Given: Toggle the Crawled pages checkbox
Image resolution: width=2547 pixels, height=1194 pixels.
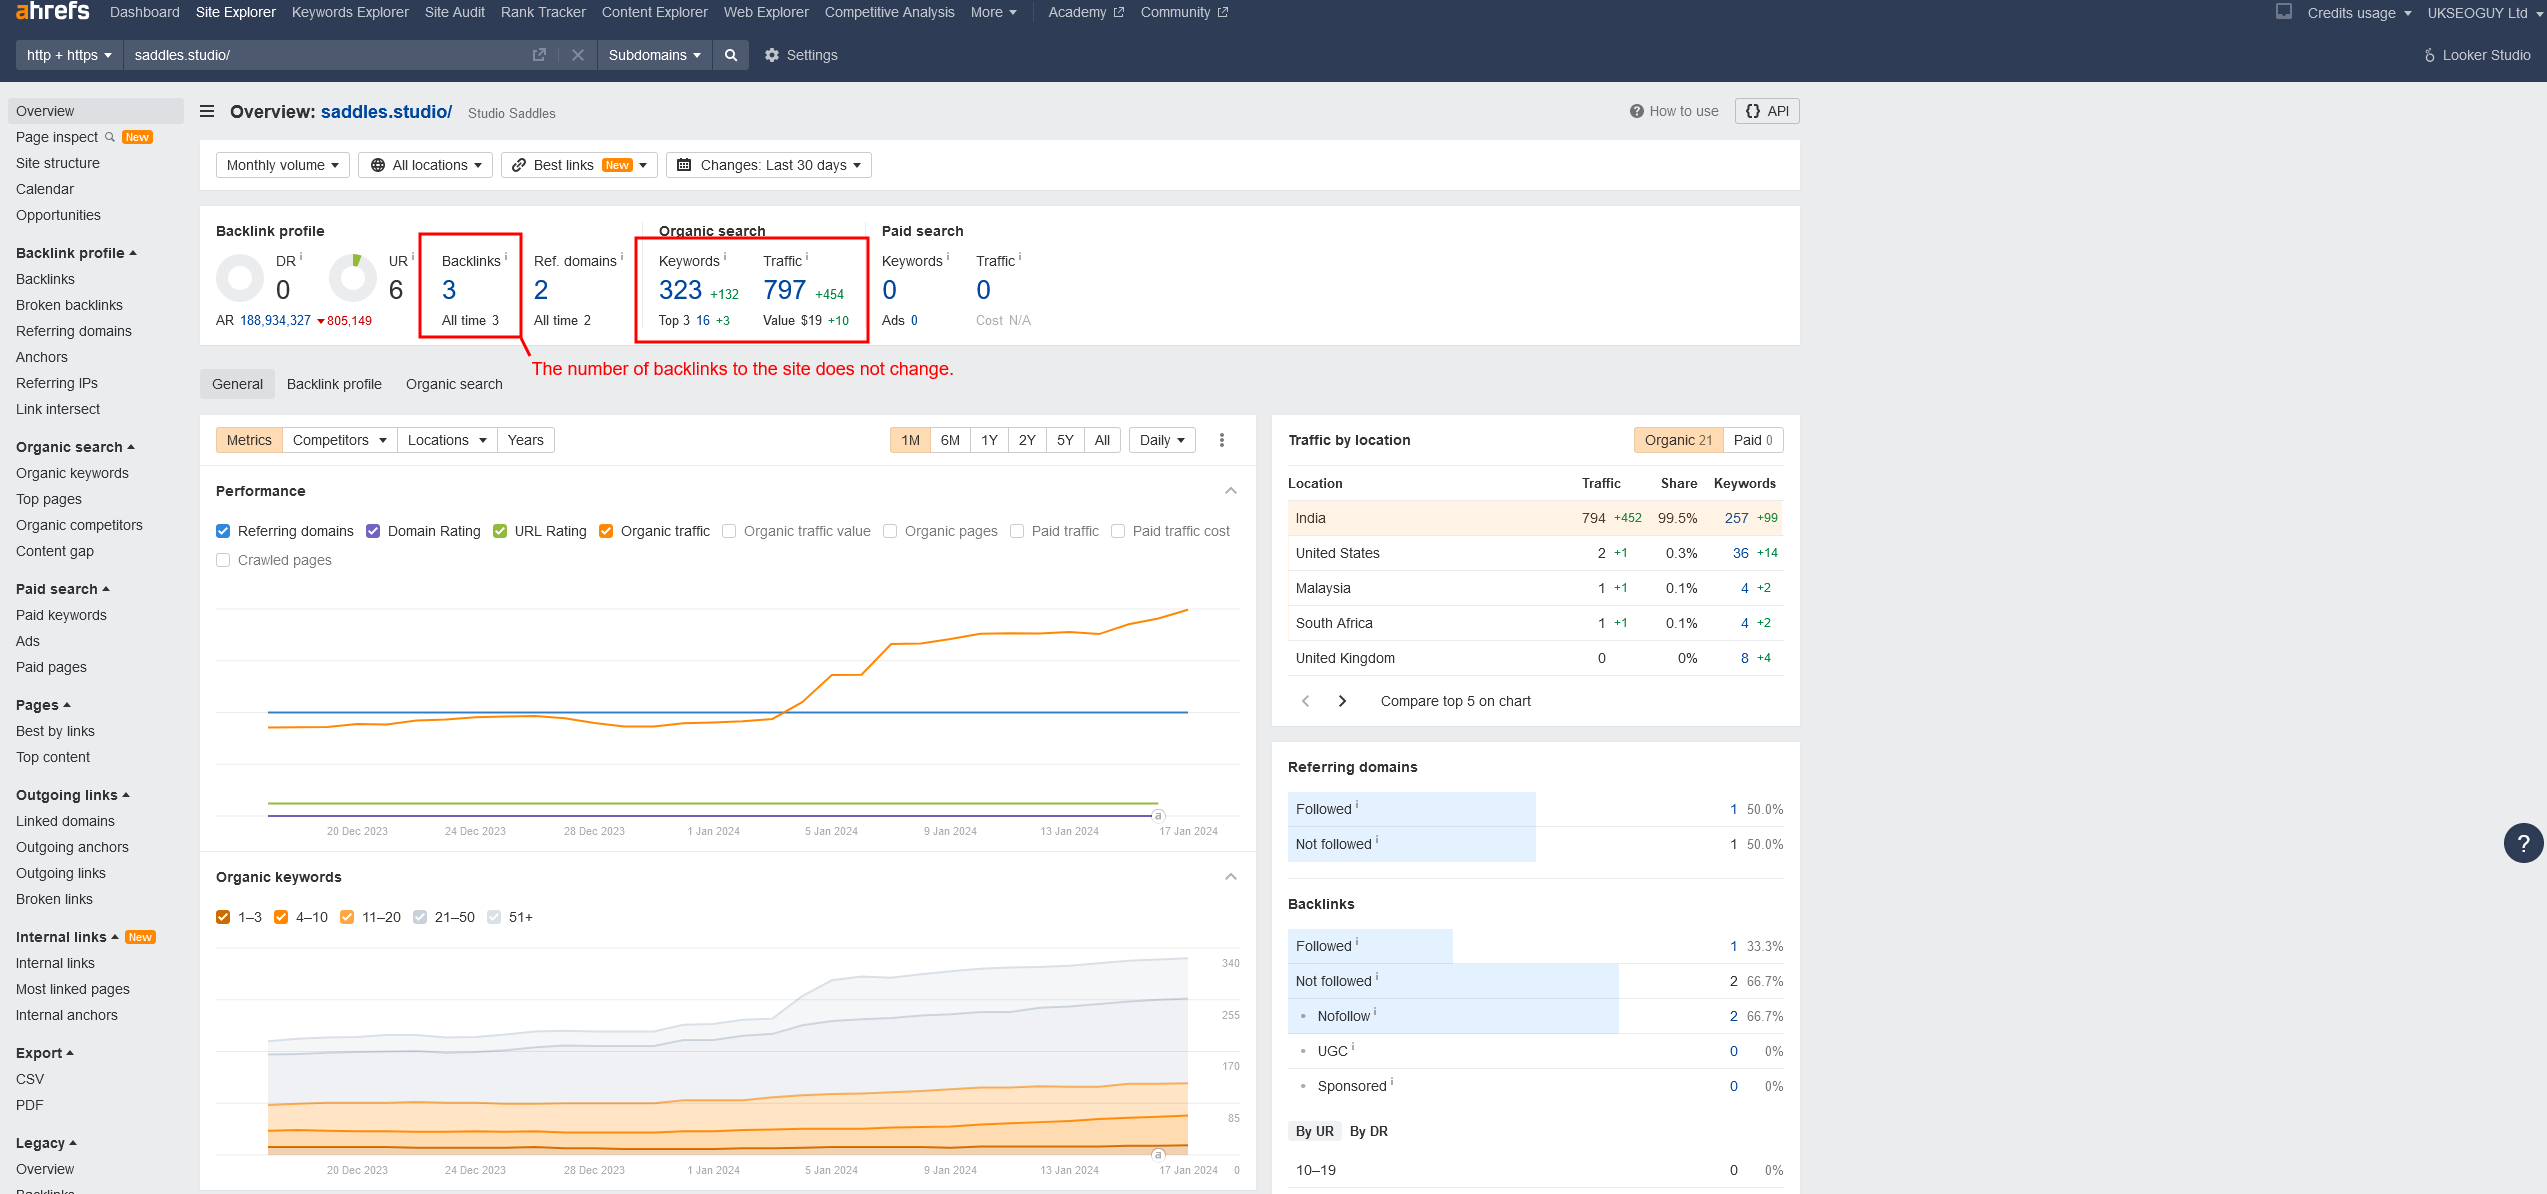Looking at the screenshot, I should 223,560.
